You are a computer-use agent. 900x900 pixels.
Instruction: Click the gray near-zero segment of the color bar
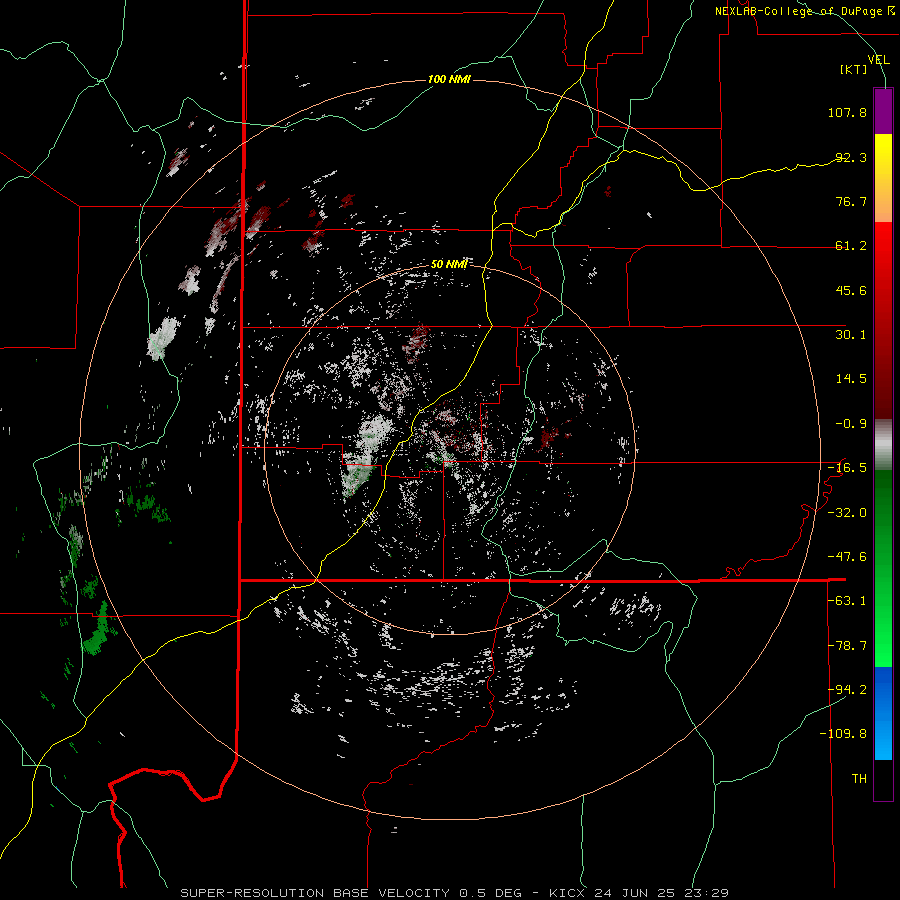click(883, 445)
